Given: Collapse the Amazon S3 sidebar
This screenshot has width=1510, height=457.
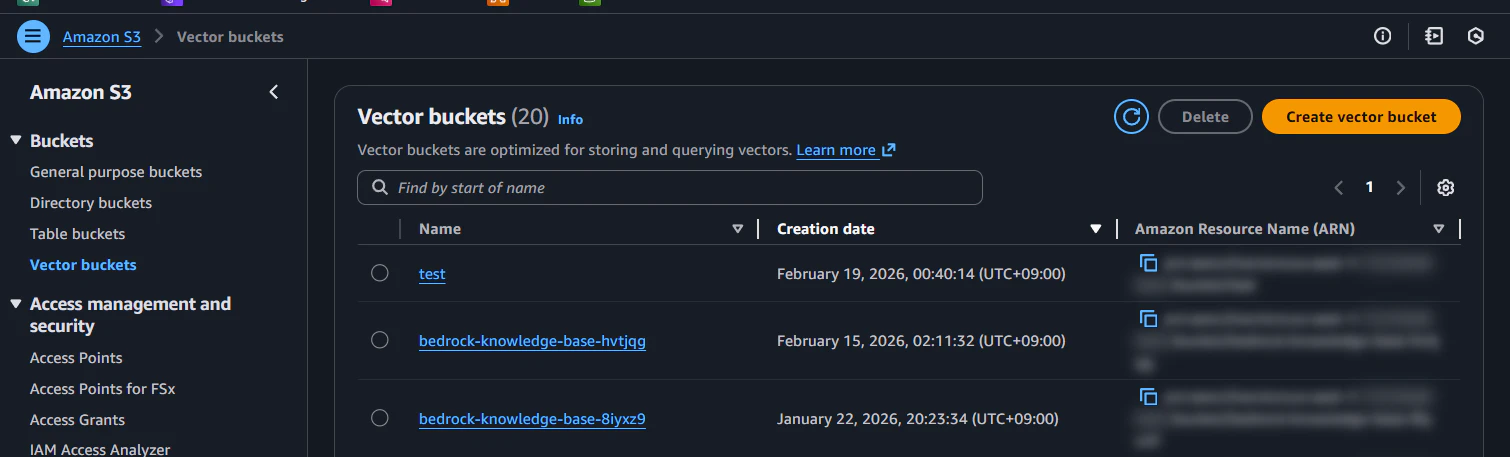Looking at the screenshot, I should [x=274, y=92].
